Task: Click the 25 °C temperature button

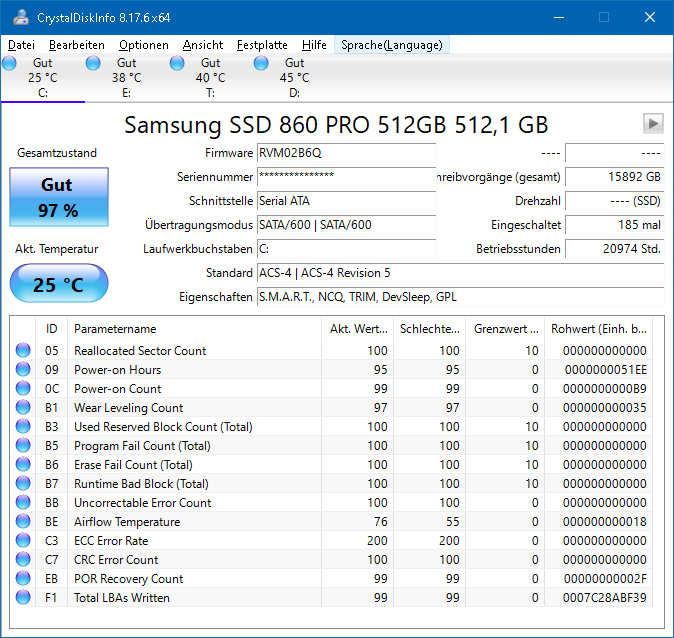Action: (x=59, y=284)
